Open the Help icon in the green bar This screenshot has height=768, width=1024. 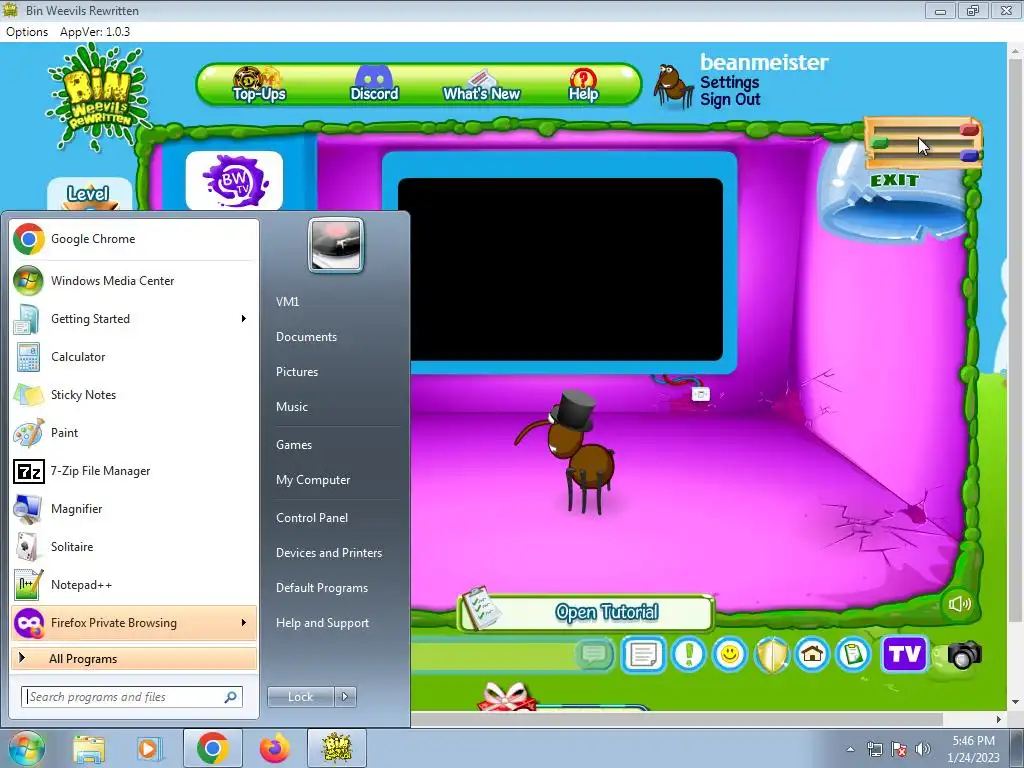point(583,85)
